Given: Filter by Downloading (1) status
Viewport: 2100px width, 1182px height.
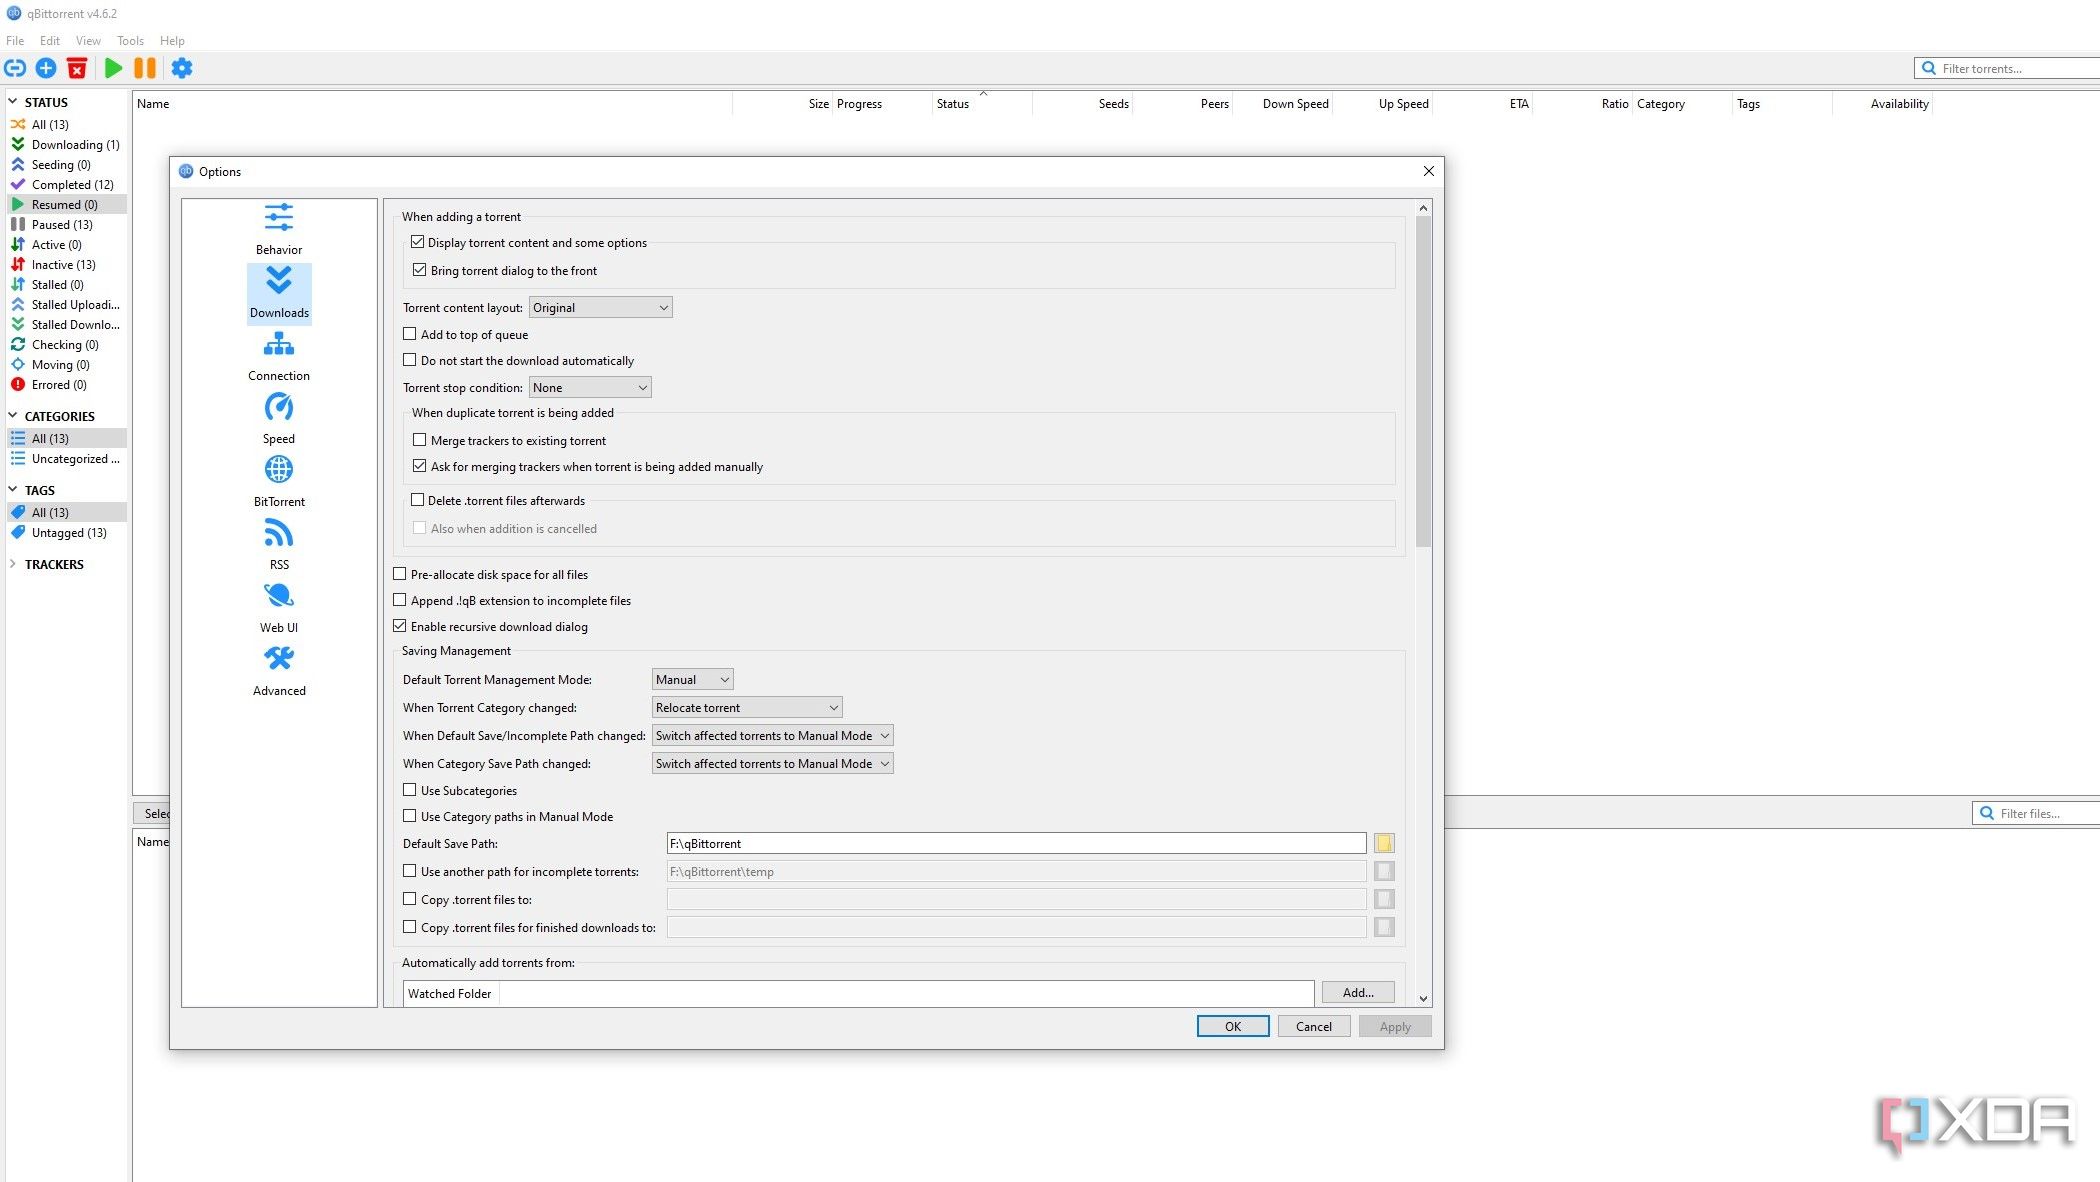Looking at the screenshot, I should (66, 144).
